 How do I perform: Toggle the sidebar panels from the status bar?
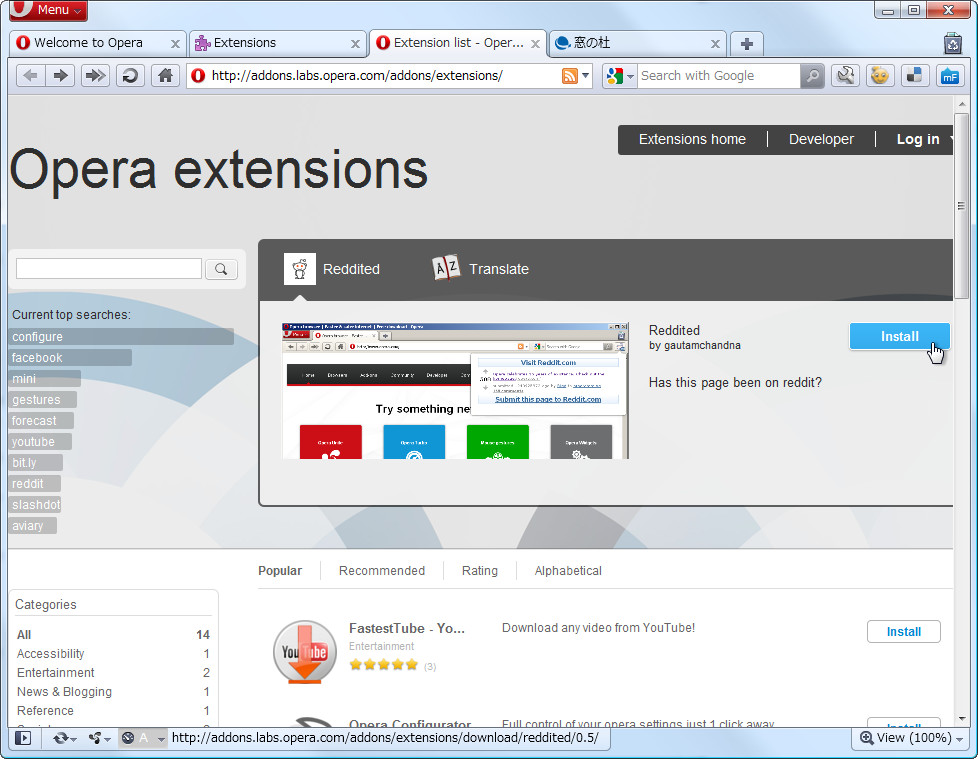tap(22, 738)
